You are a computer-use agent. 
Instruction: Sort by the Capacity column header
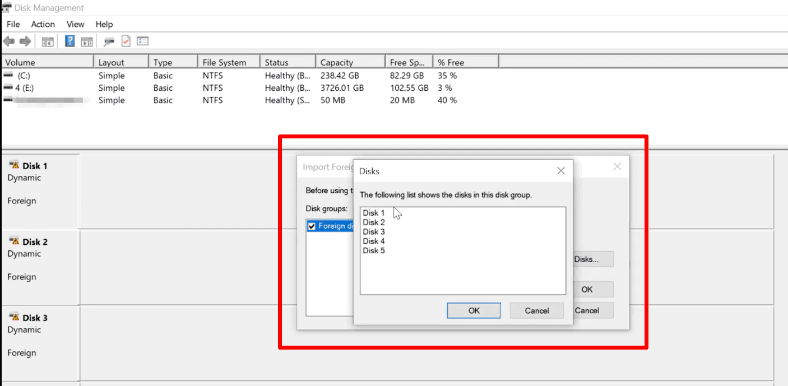[350, 62]
